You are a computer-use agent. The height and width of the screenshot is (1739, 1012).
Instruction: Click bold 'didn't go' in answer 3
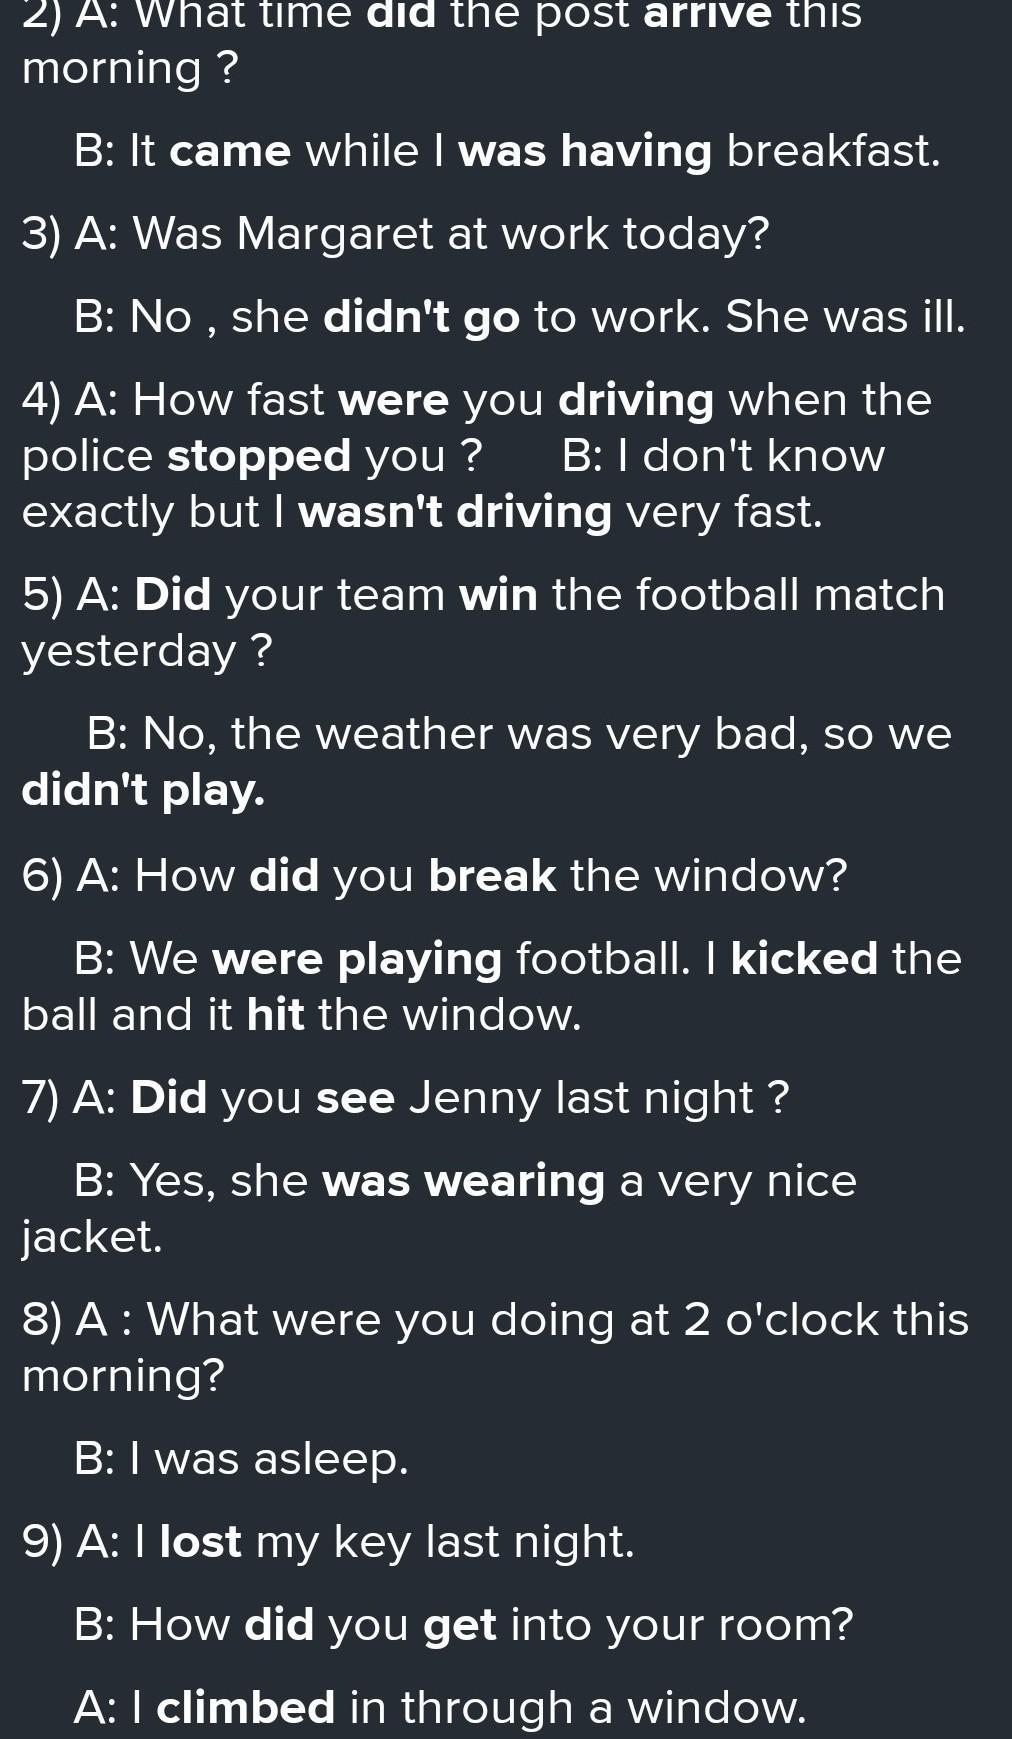click(x=422, y=318)
